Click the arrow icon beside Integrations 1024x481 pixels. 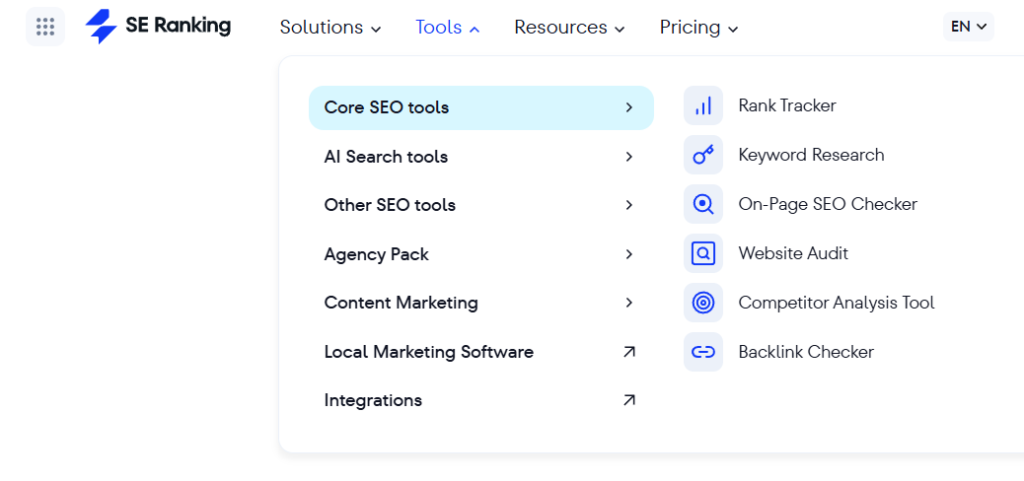point(629,400)
